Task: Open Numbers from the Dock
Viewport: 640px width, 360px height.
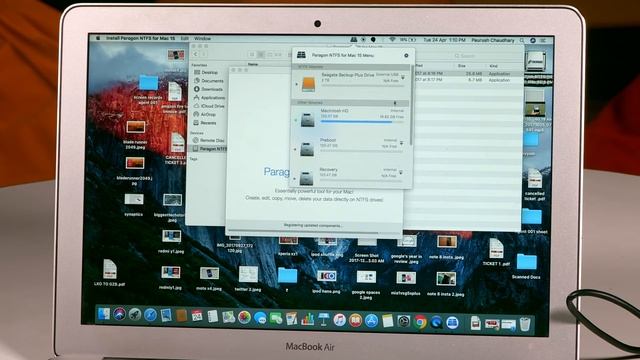Action: (307, 319)
